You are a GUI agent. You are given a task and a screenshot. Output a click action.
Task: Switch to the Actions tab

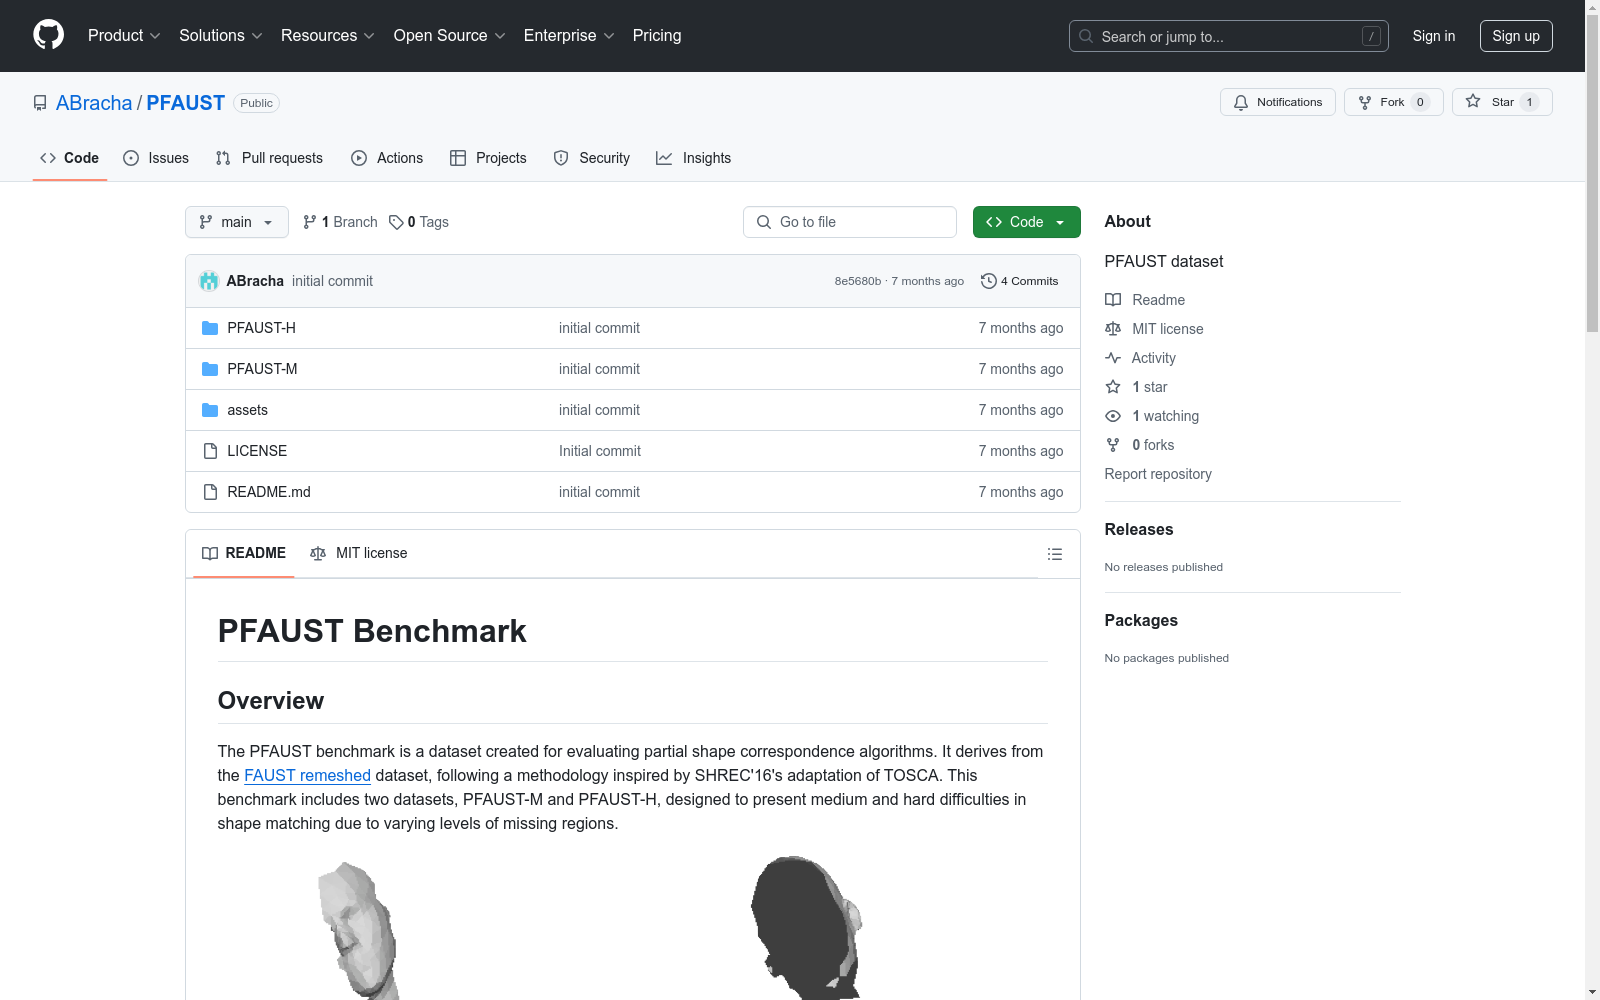click(387, 158)
